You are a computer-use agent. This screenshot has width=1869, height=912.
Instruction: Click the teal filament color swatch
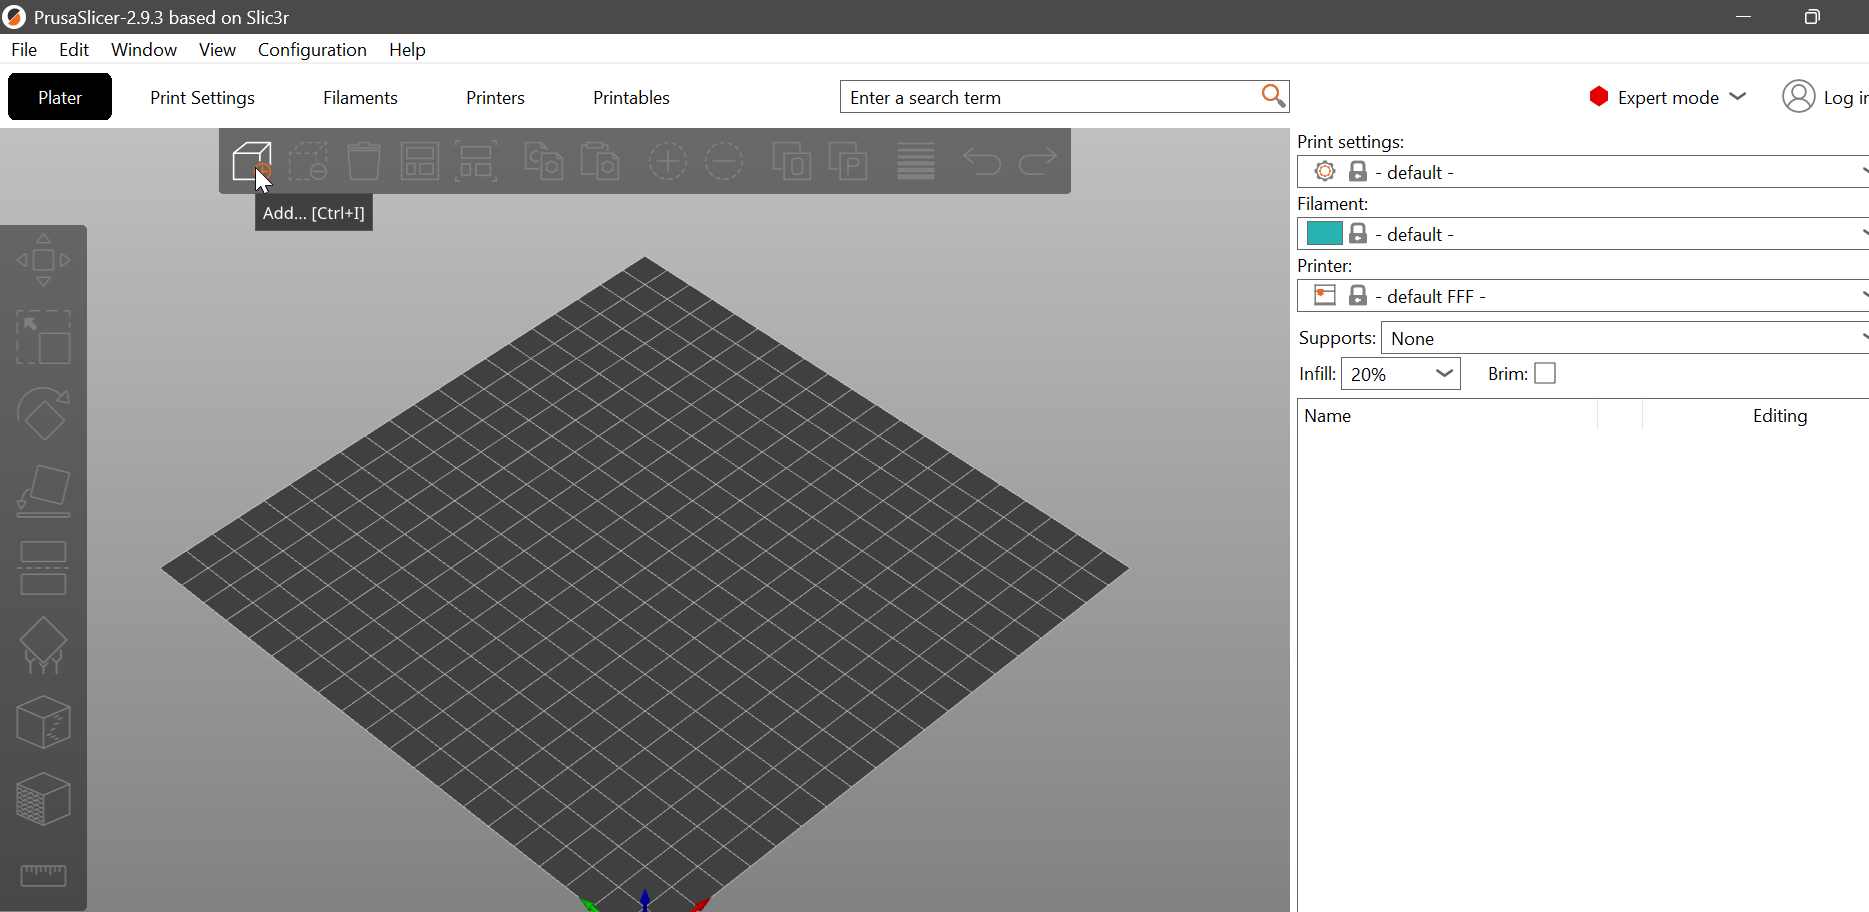[1324, 233]
